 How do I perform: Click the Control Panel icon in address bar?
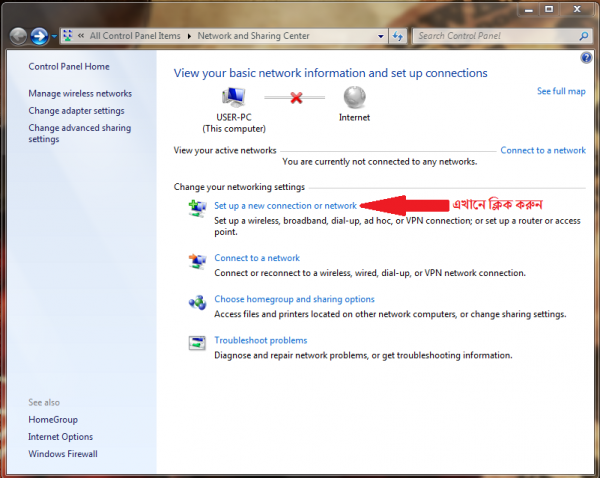pos(68,36)
